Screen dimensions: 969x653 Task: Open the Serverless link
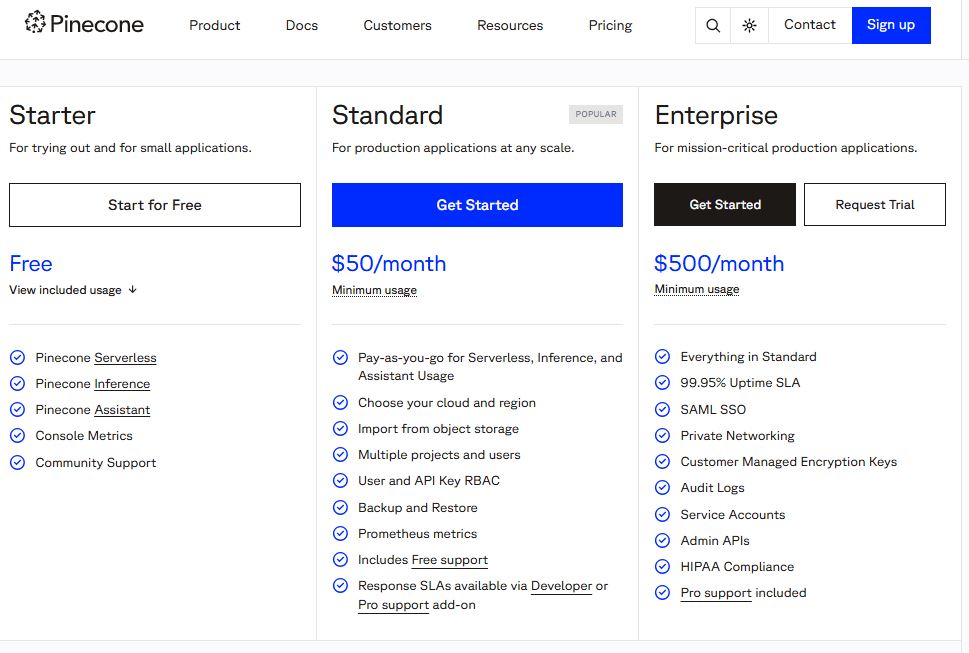pos(125,358)
